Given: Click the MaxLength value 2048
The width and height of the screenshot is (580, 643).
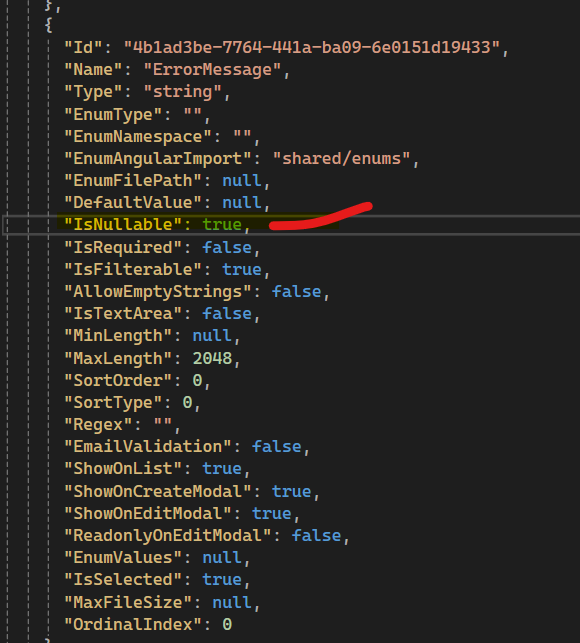Looking at the screenshot, I should [212, 359].
